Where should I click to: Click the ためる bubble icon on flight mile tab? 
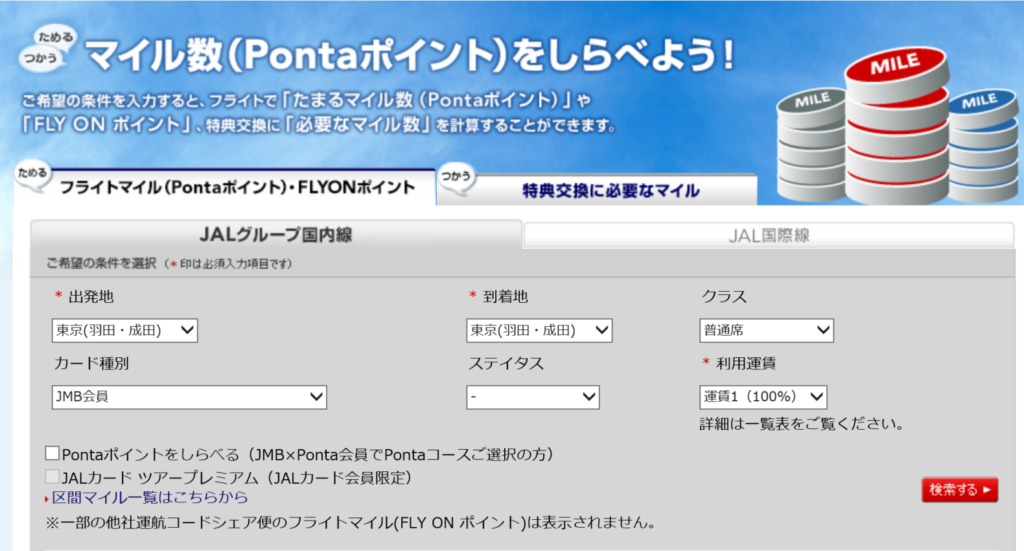(32, 174)
